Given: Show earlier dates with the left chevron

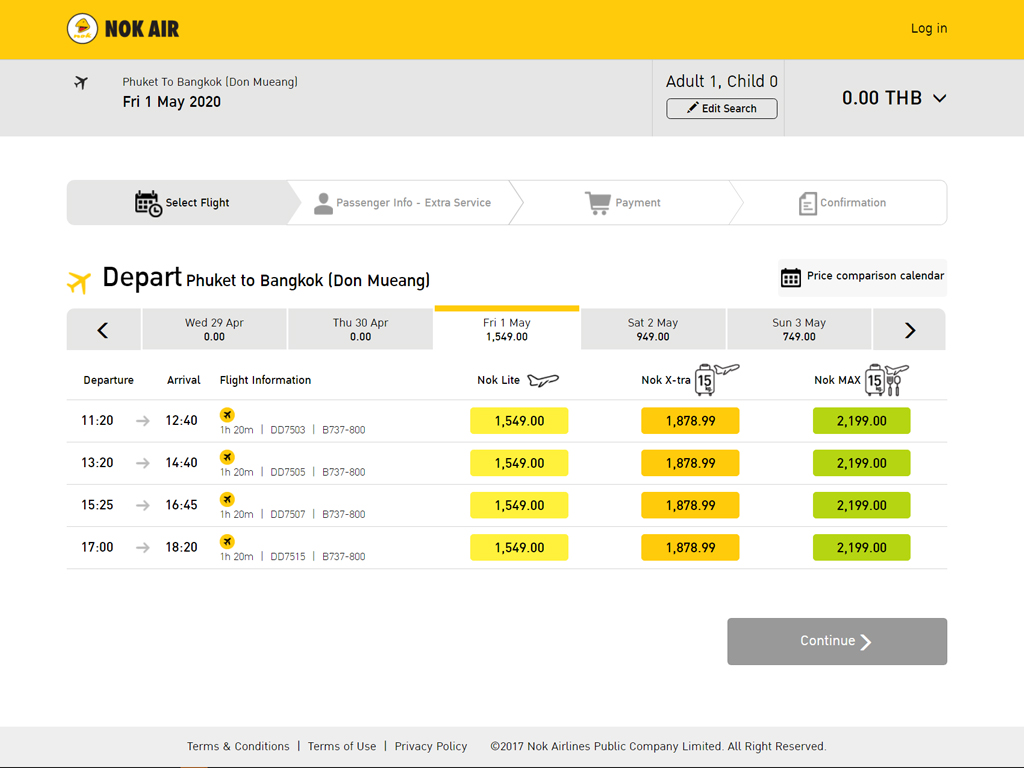Looking at the screenshot, I should [x=103, y=330].
